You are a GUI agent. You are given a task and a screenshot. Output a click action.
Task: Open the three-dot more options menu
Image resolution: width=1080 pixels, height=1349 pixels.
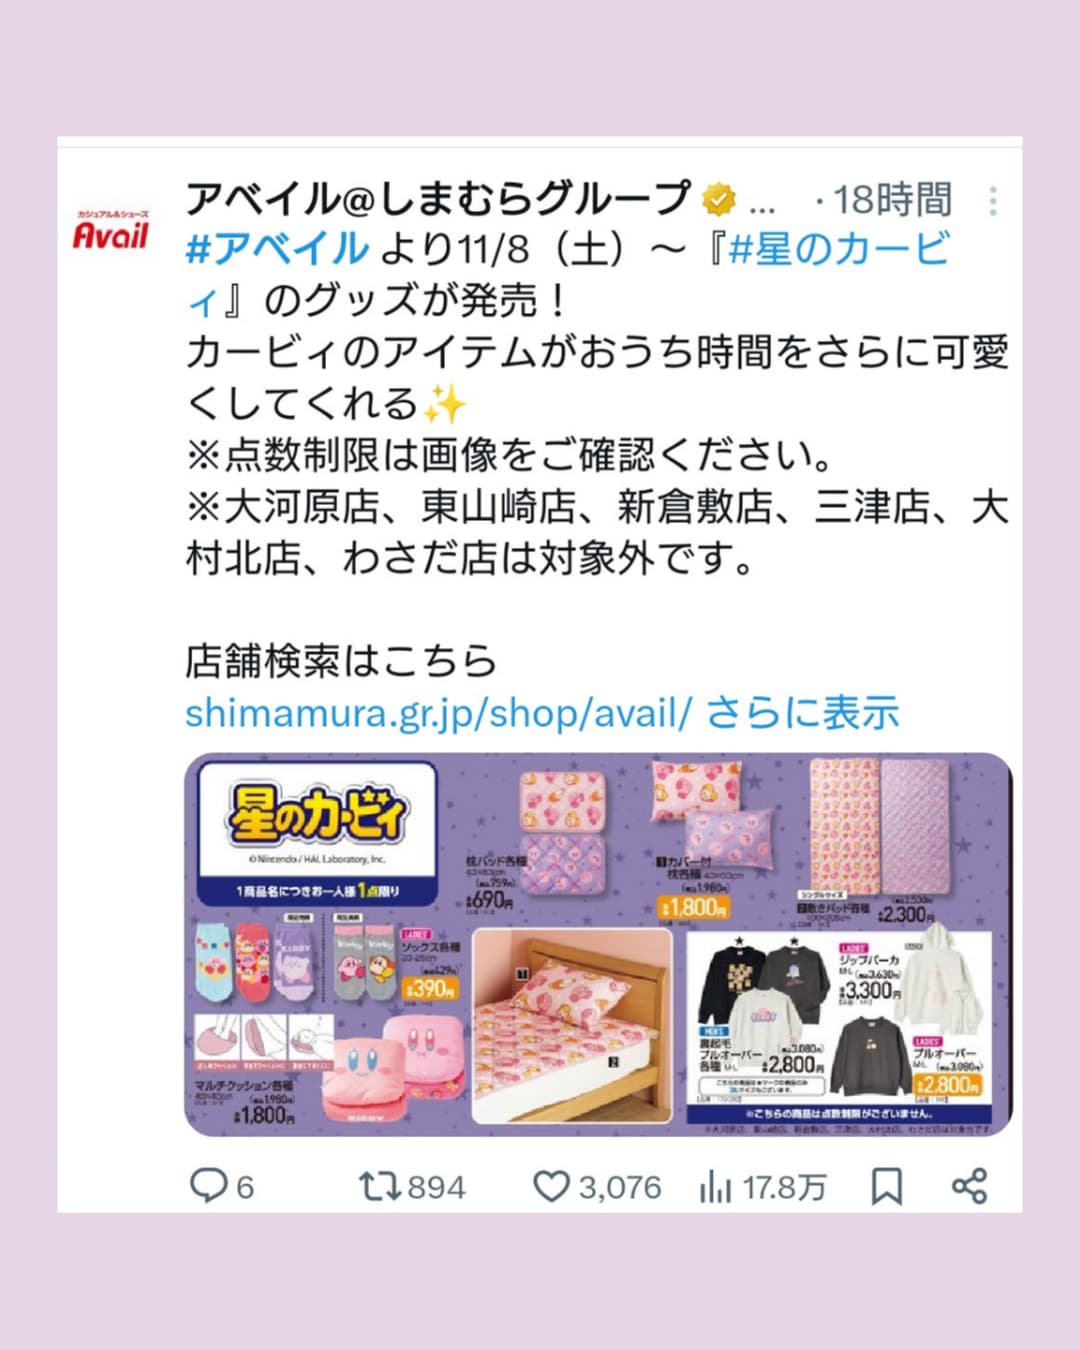coord(992,201)
